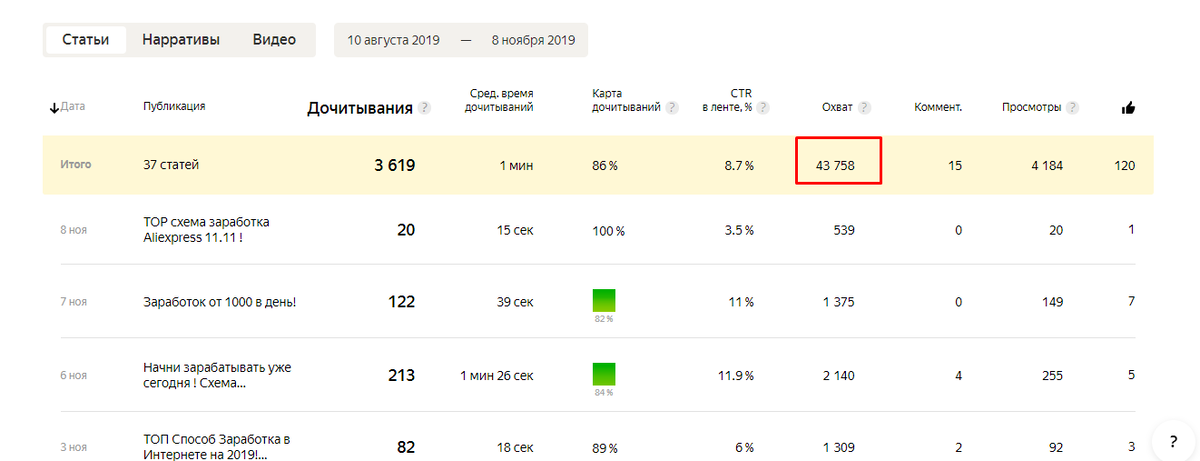1200x461 pixels.
Task: Click the read-throughs value 213
Action: tap(401, 375)
